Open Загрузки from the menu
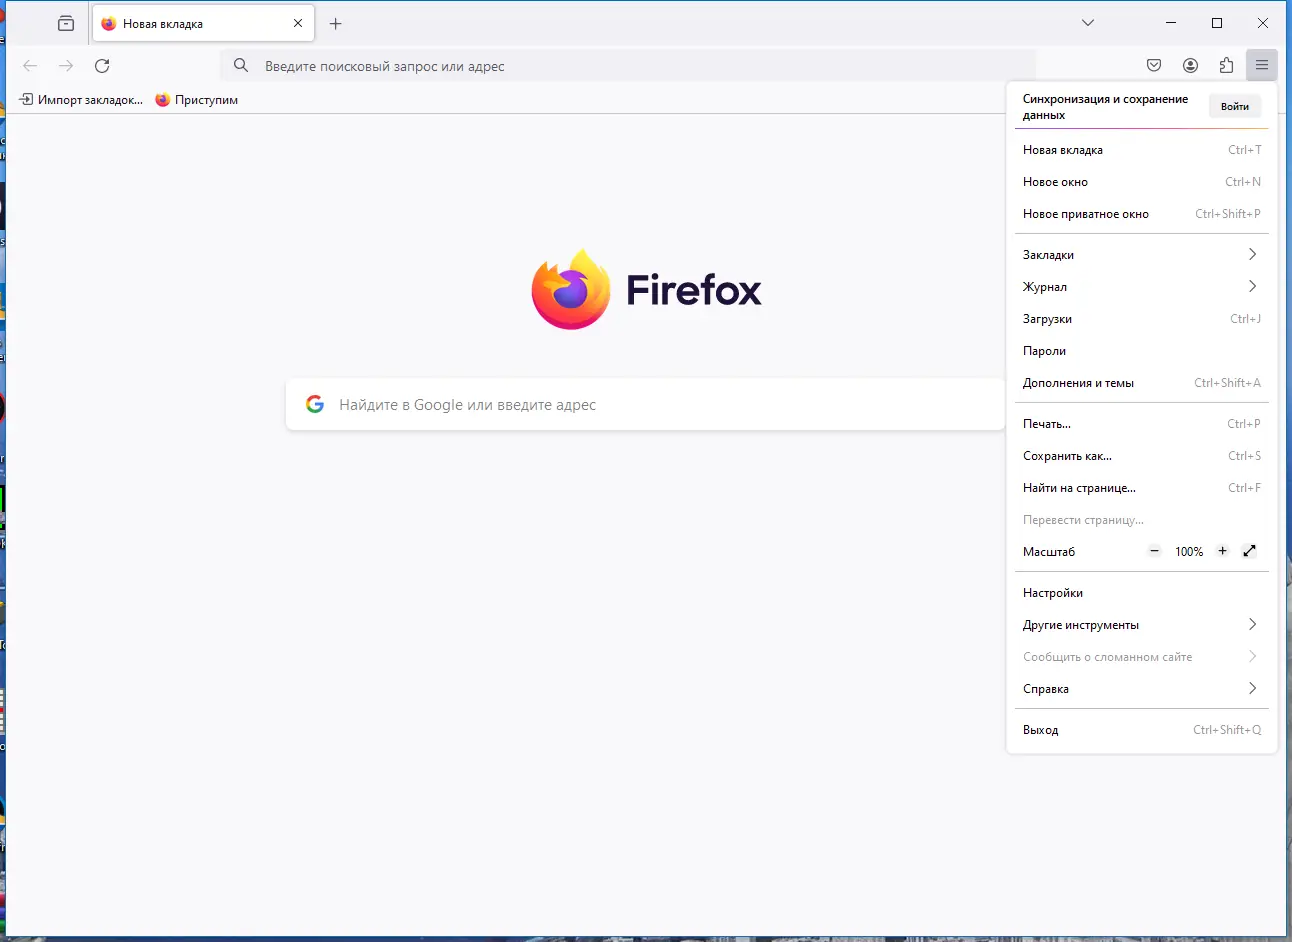This screenshot has width=1292, height=942. 1142,319
